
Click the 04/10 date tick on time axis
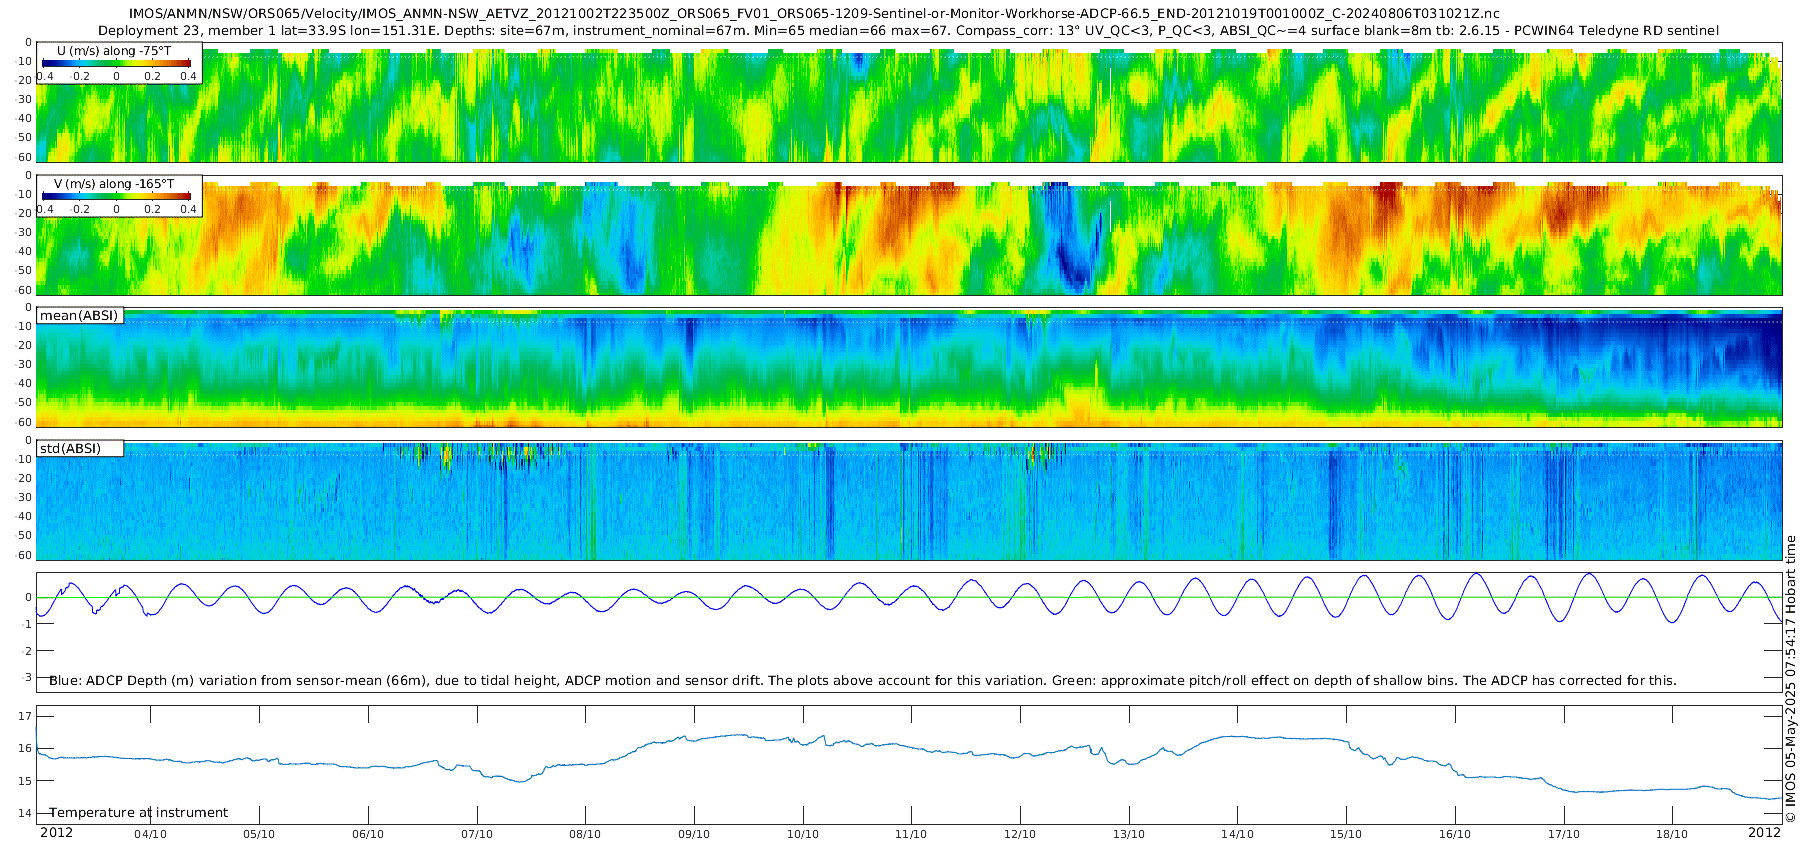pos(150,834)
